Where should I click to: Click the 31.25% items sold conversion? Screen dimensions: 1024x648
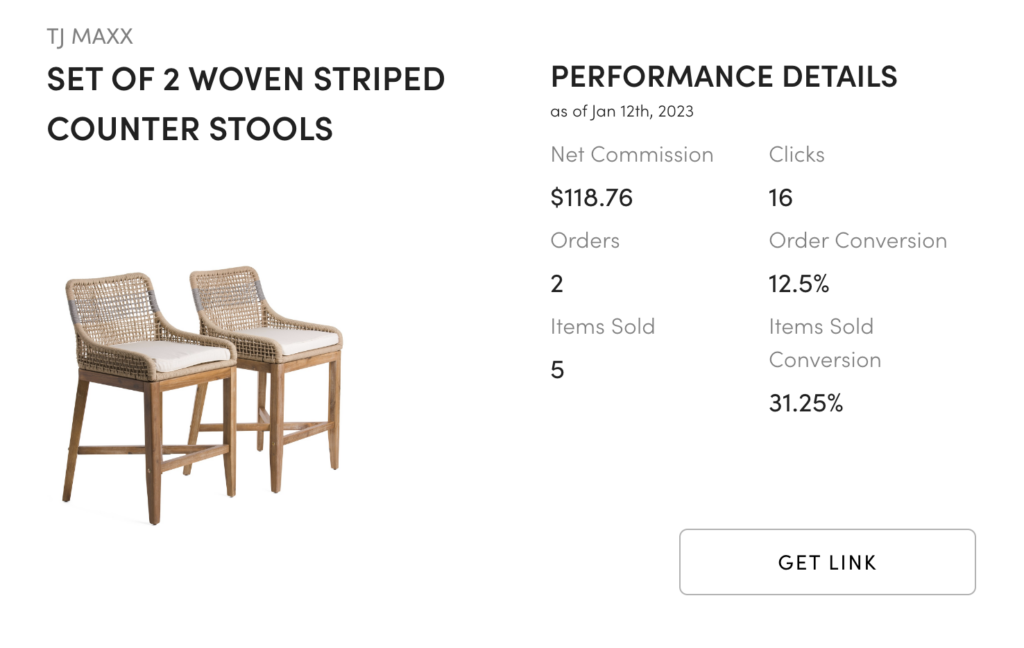pyautogui.click(x=805, y=403)
